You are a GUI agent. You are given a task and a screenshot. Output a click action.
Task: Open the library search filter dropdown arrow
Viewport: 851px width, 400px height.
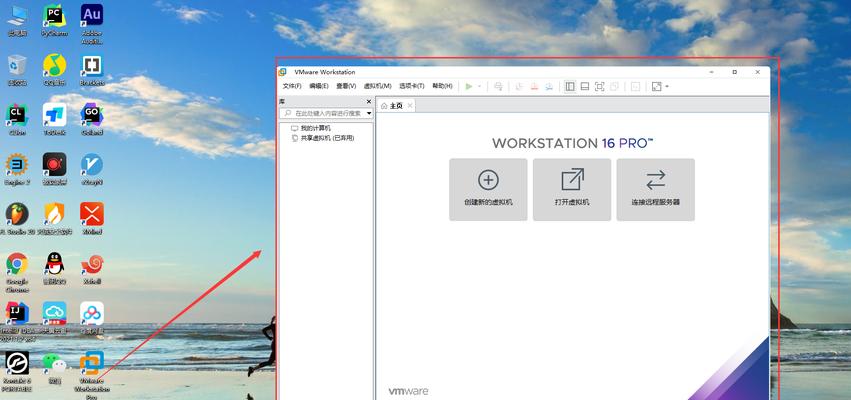[x=370, y=113]
